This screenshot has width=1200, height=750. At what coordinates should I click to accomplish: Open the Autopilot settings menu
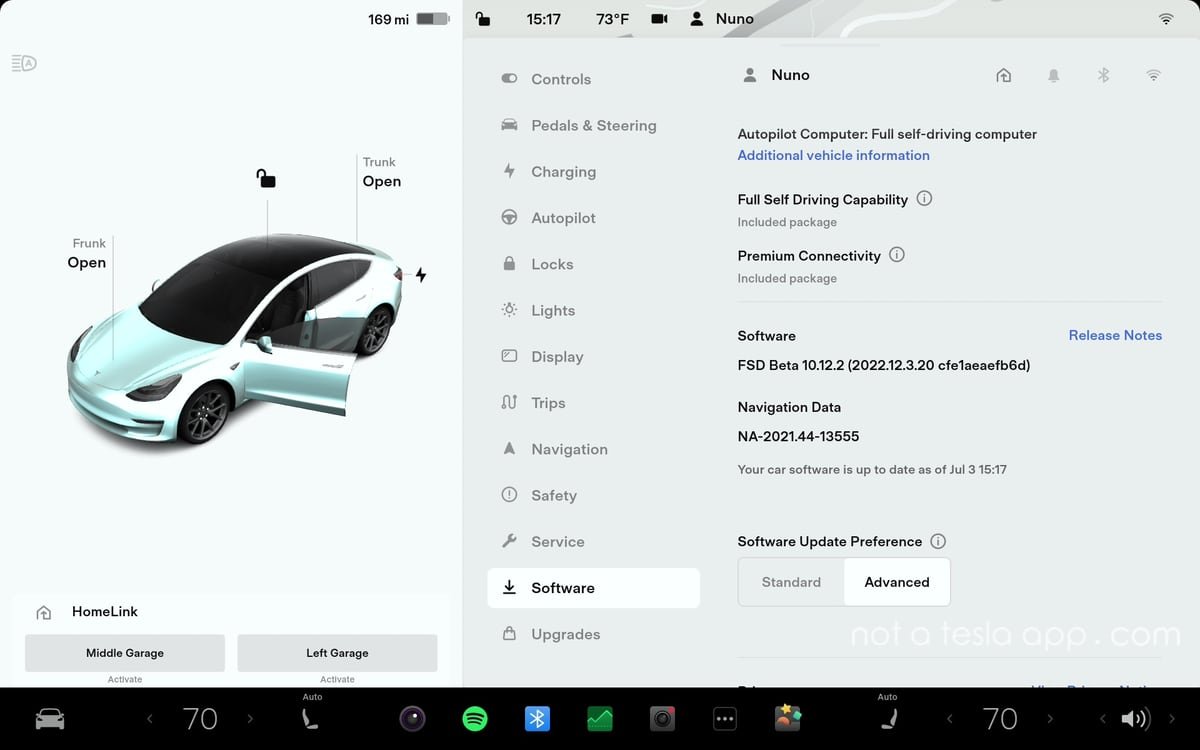point(563,218)
